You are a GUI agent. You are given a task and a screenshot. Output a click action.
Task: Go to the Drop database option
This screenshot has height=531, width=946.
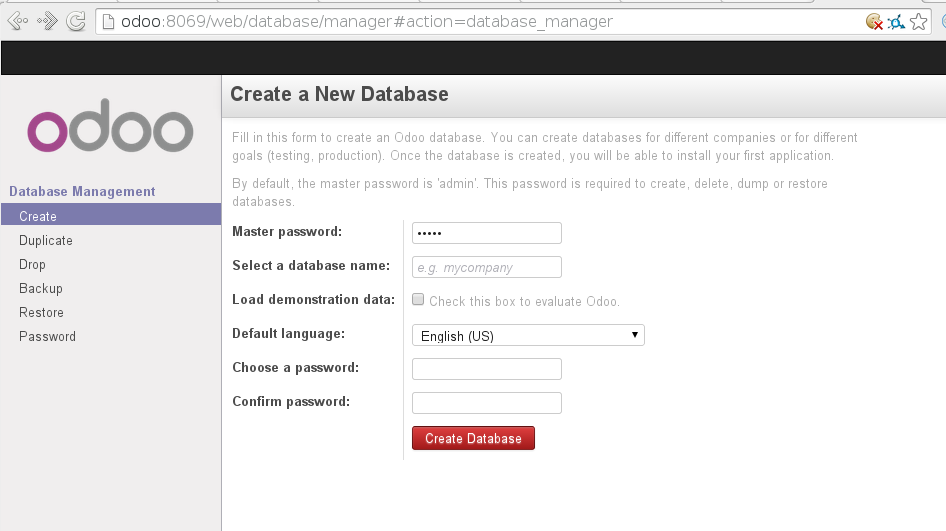(x=32, y=264)
